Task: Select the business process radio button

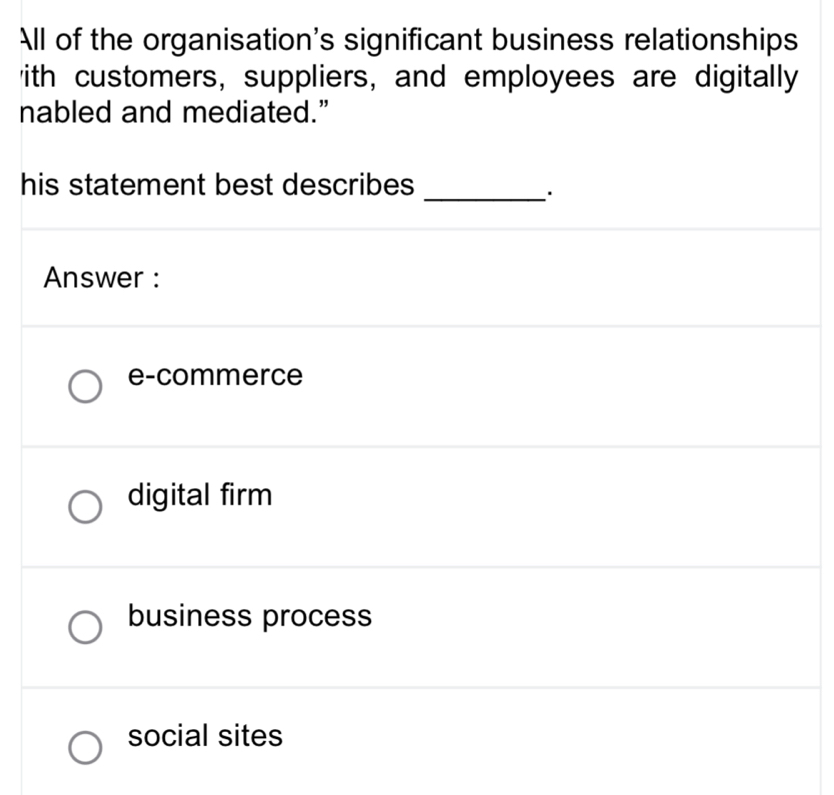Action: [85, 628]
